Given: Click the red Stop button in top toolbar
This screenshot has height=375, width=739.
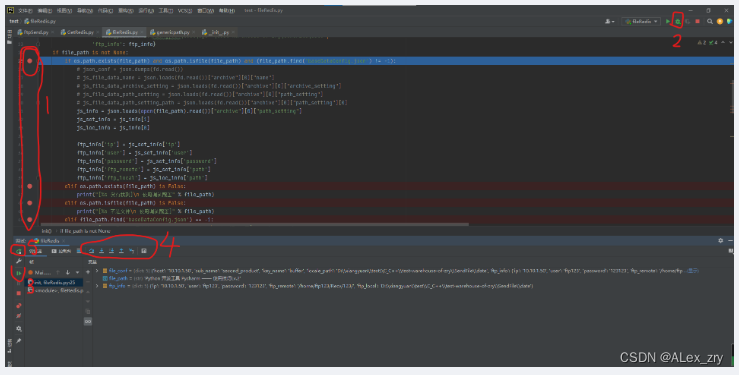Looking at the screenshot, I should coord(698,21).
